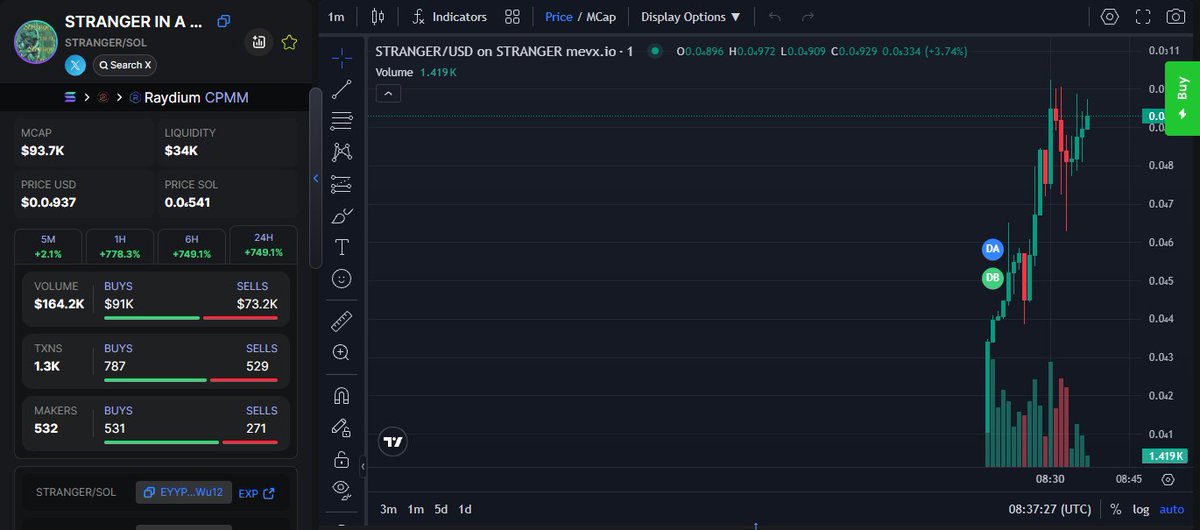Image resolution: width=1200 pixels, height=530 pixels.
Task: Enter fullscreen chart mode
Action: (x=1143, y=17)
